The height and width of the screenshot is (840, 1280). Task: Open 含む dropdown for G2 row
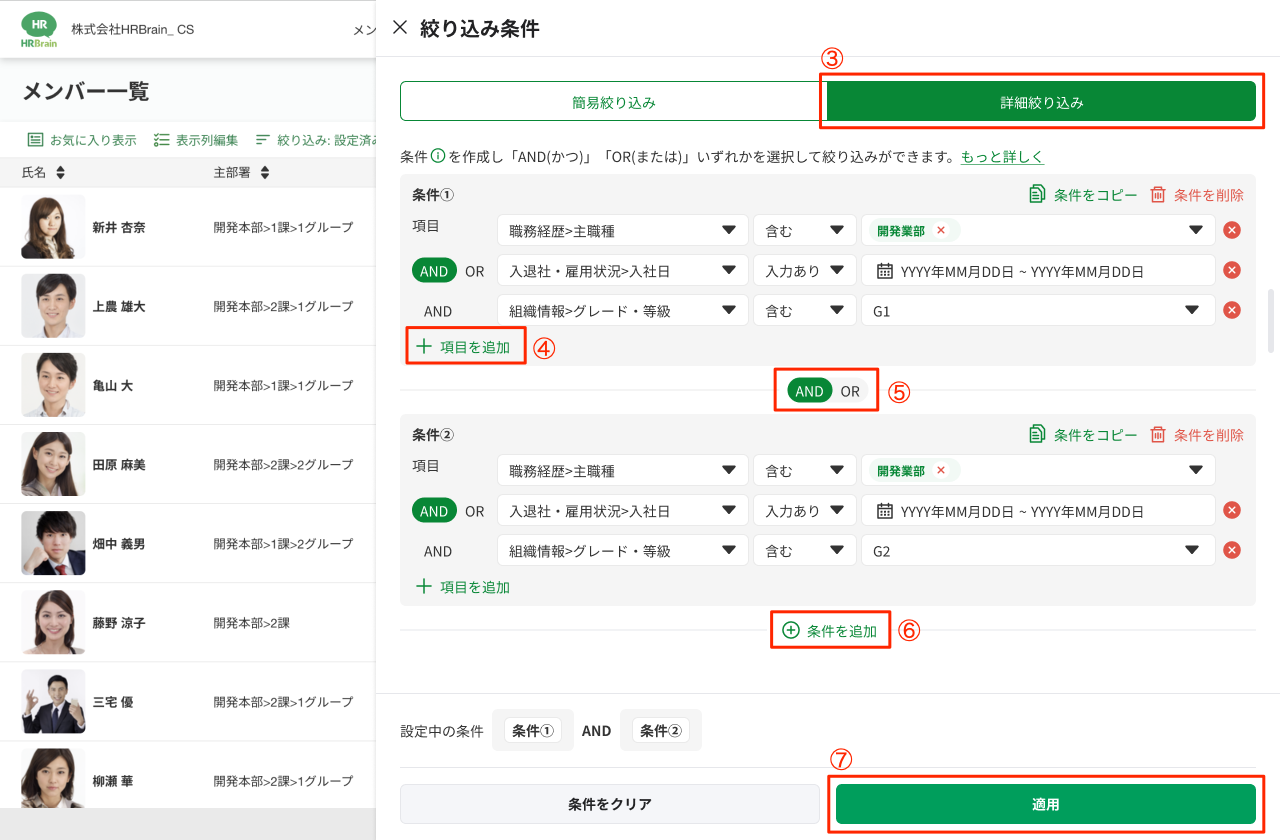click(x=805, y=550)
